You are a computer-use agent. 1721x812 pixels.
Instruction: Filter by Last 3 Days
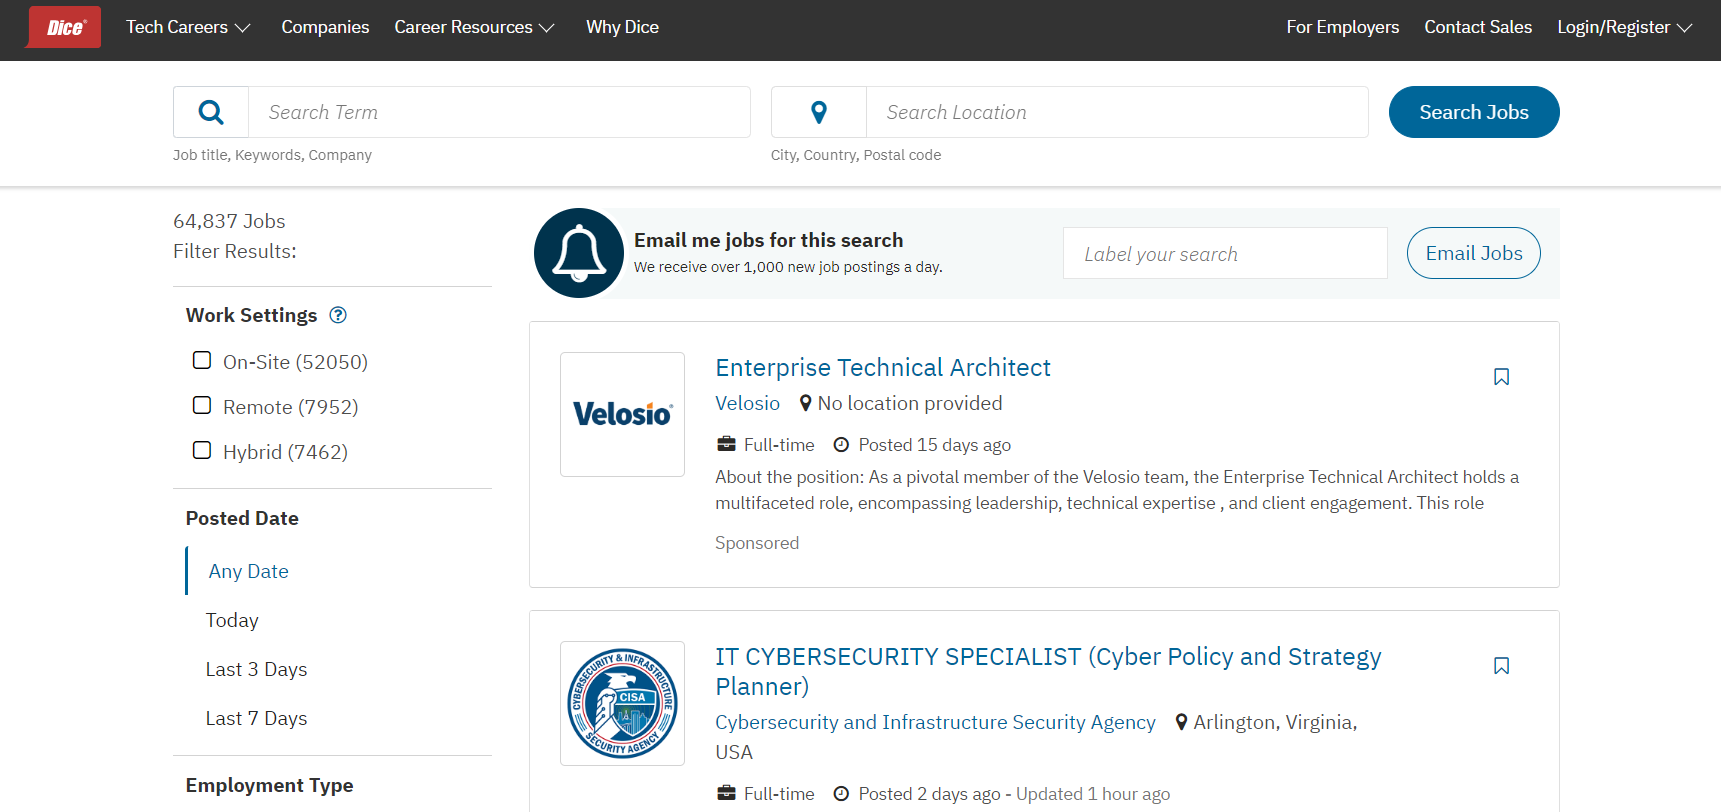tap(256, 669)
